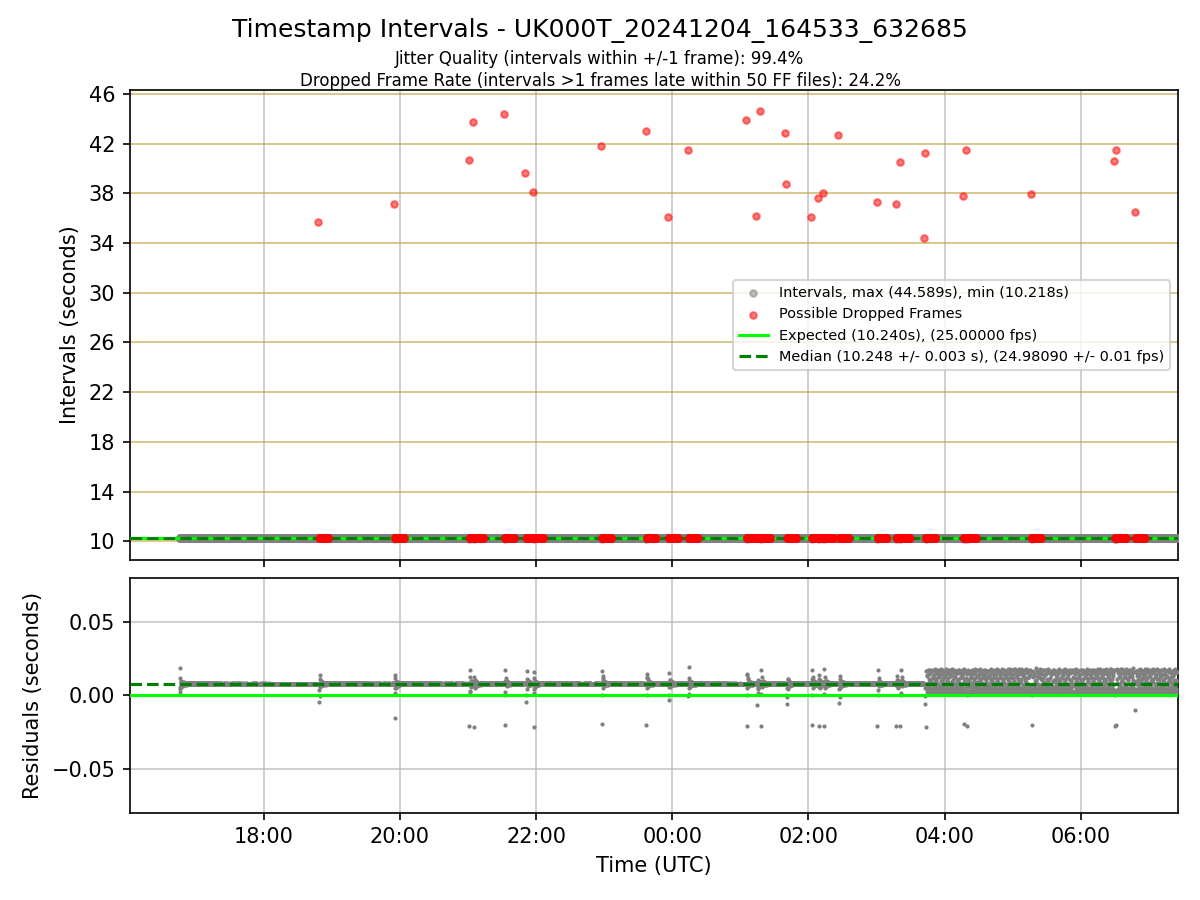Click the red point near 05:15 at 38 seconds

point(1031,194)
